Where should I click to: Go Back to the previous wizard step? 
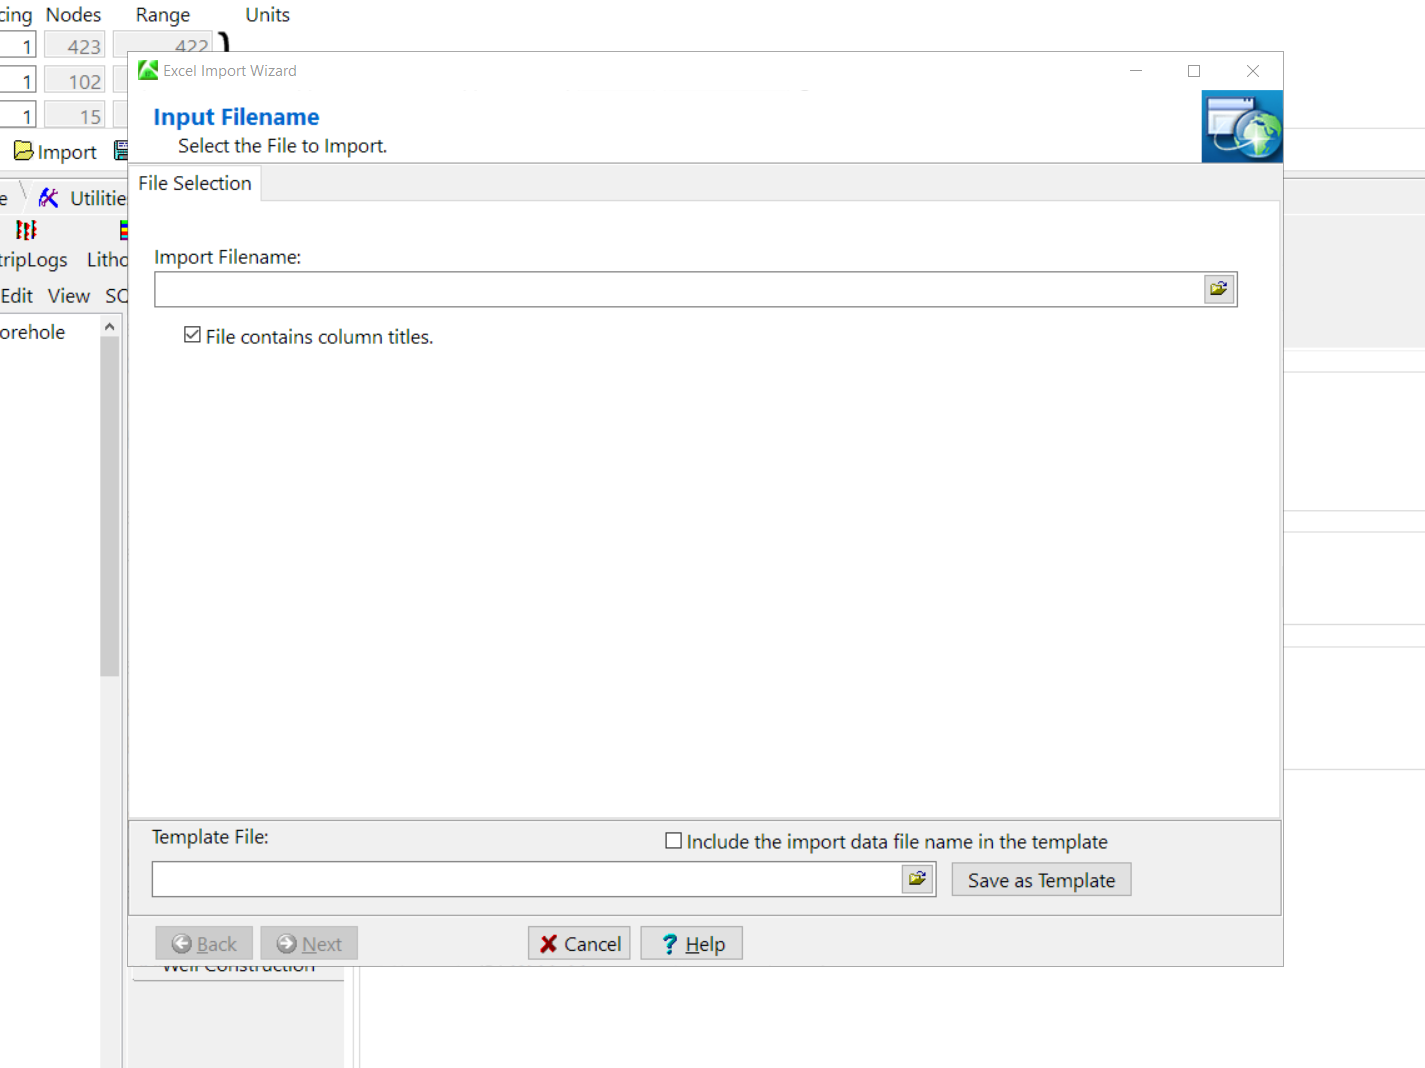pos(204,944)
